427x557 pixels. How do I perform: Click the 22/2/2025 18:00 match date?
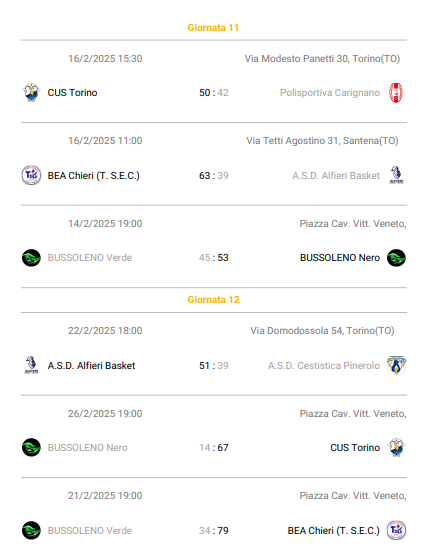point(105,331)
